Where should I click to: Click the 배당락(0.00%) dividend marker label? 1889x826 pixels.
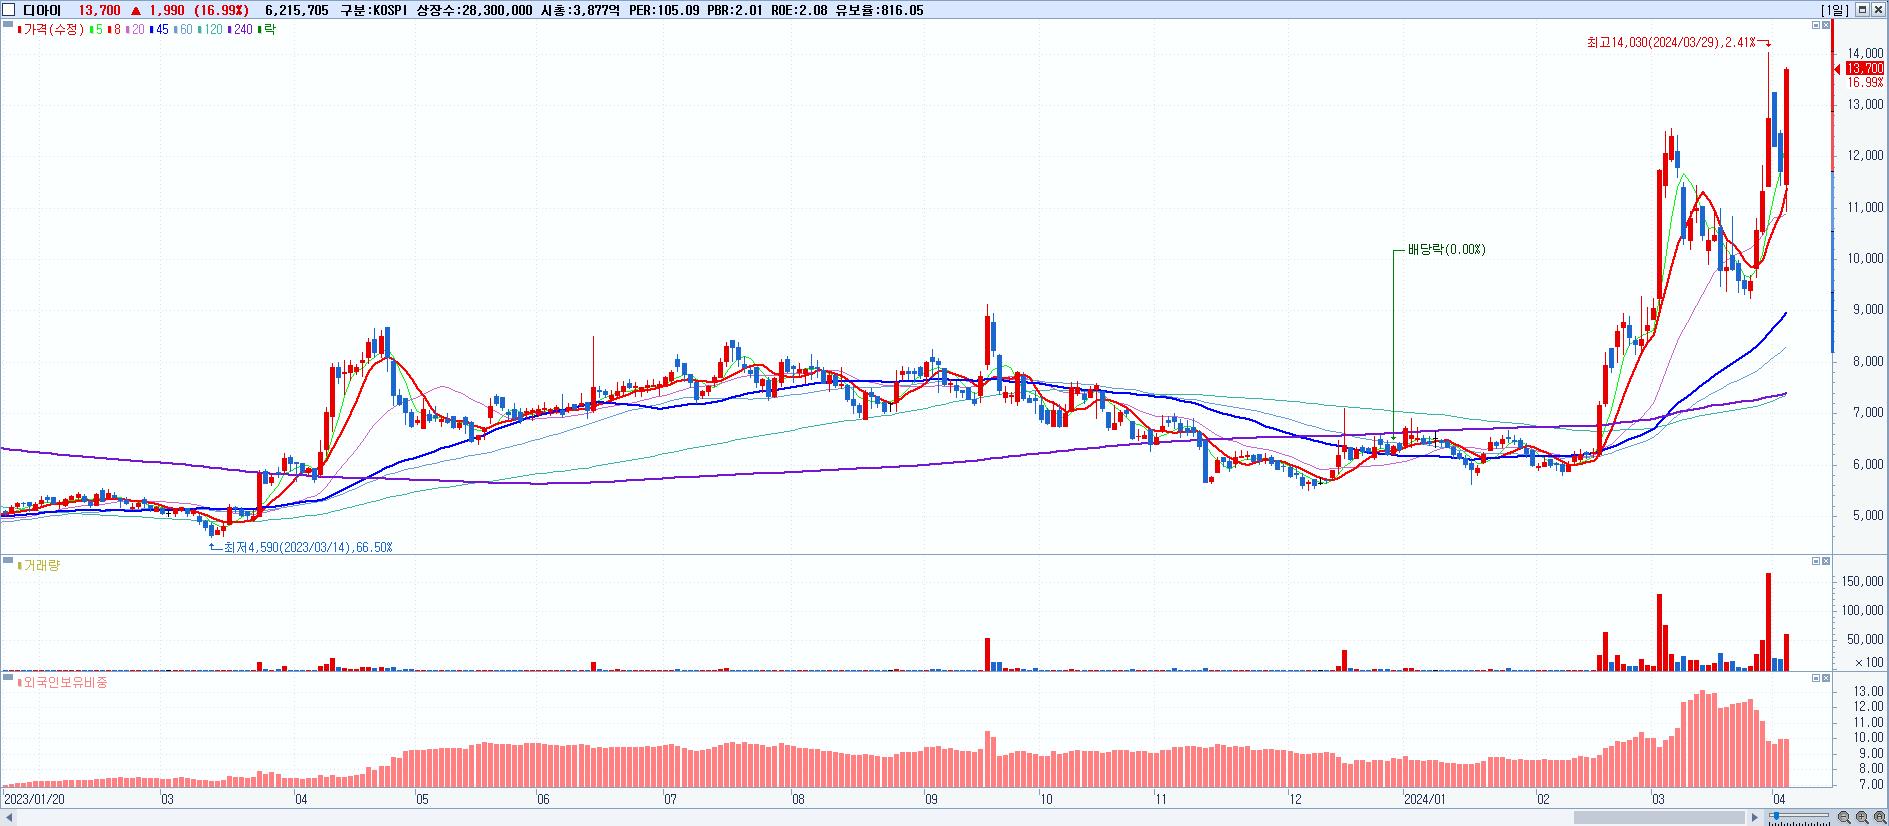(1446, 250)
